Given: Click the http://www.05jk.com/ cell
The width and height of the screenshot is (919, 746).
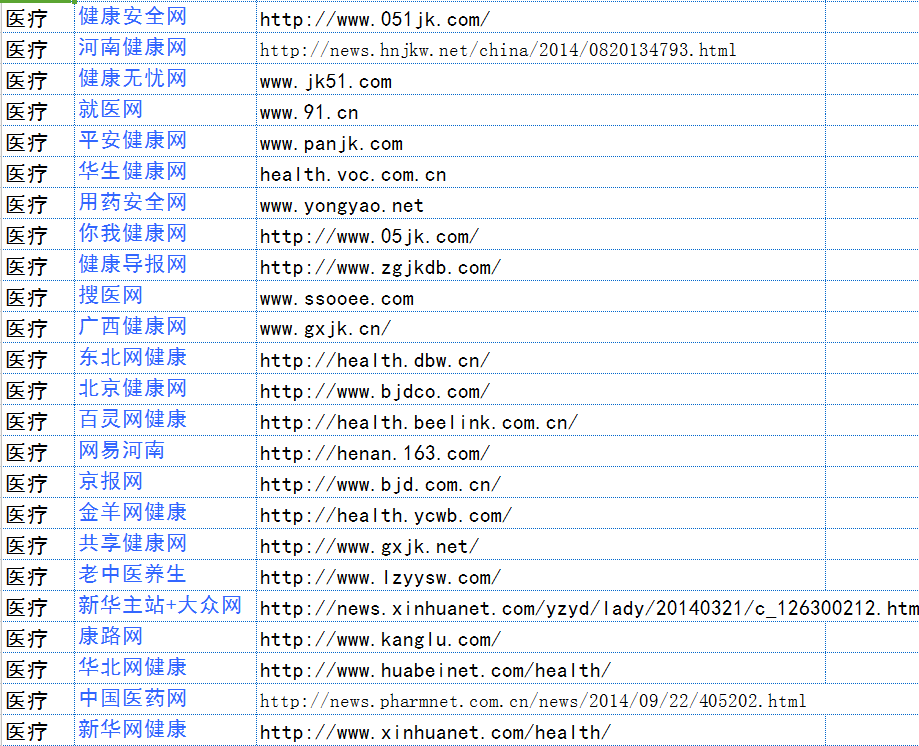Looking at the screenshot, I should [541, 234].
